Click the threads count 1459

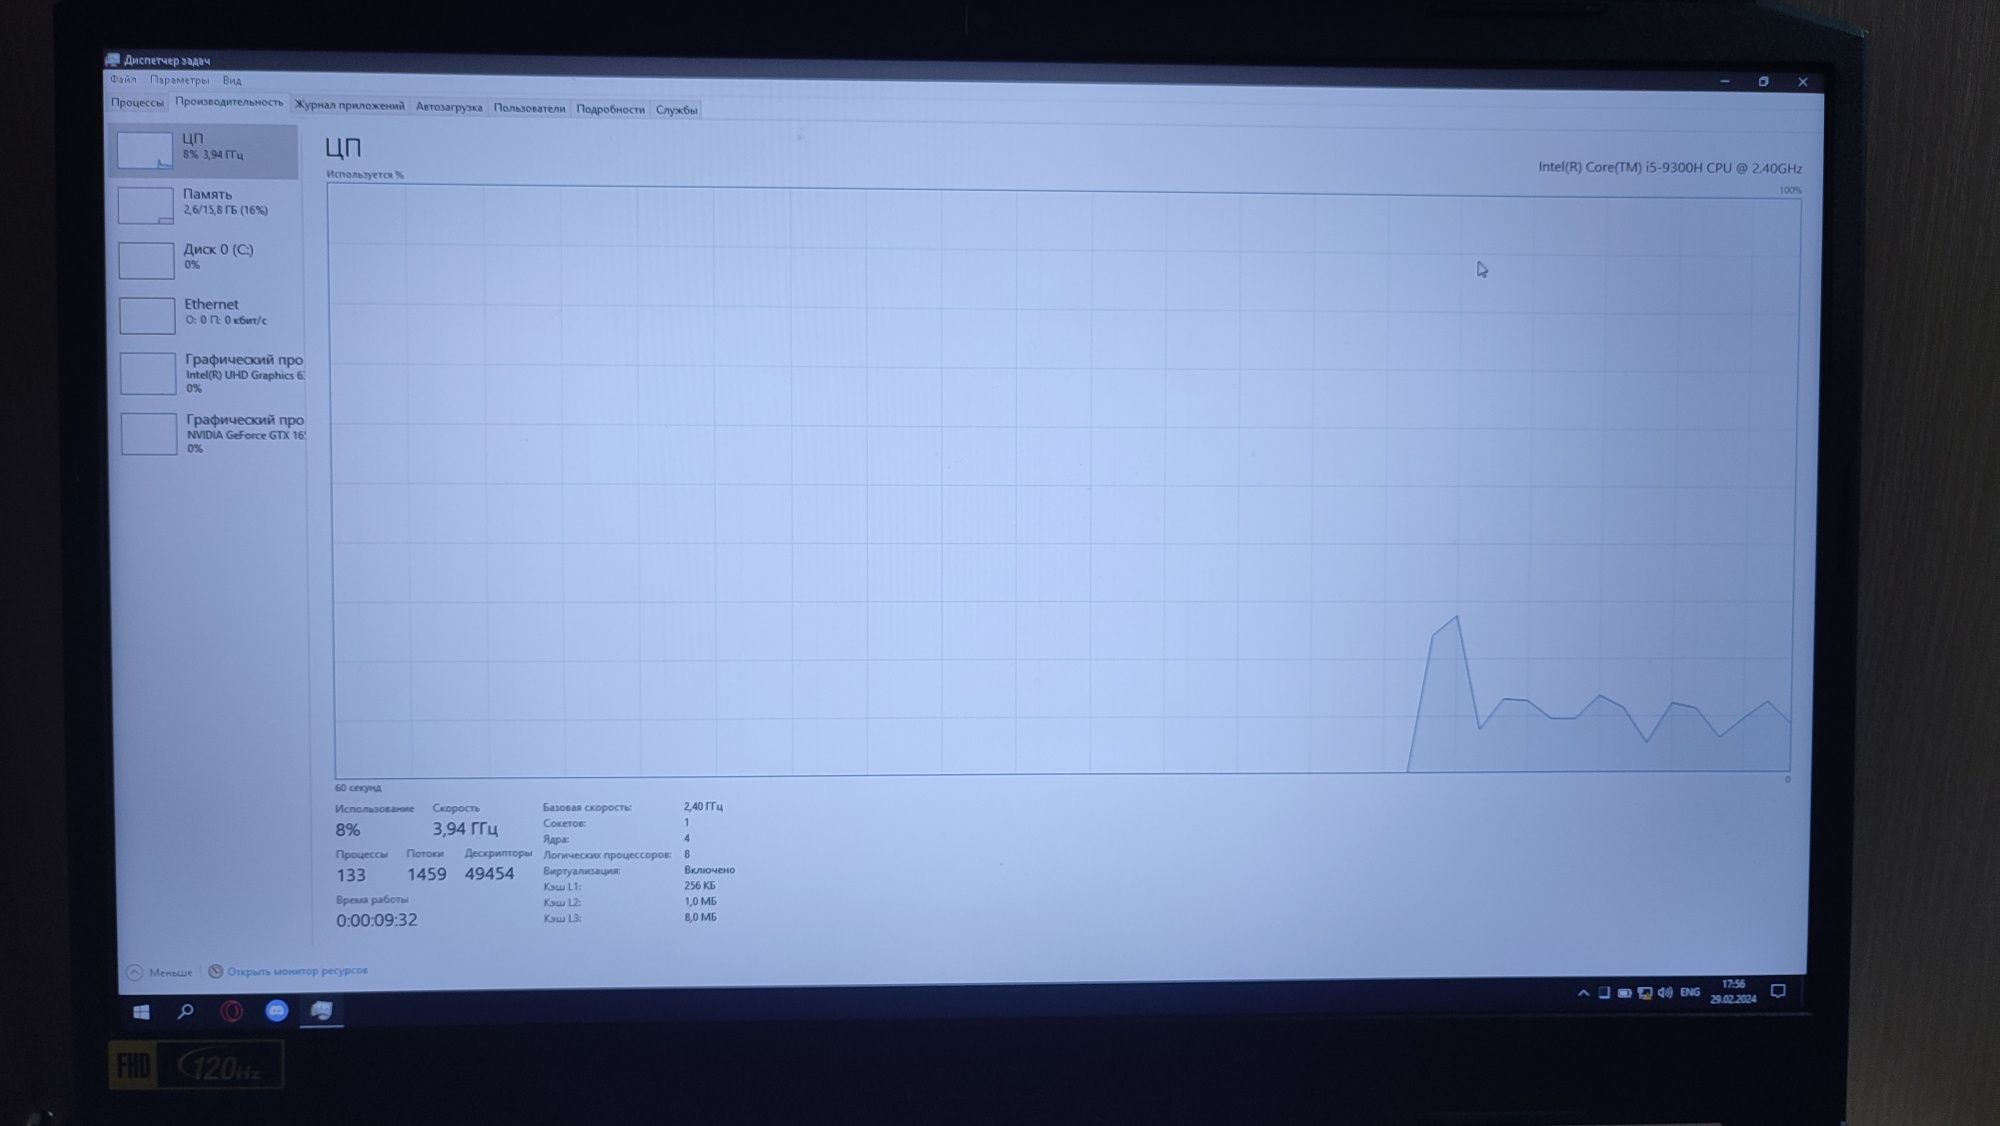426,874
